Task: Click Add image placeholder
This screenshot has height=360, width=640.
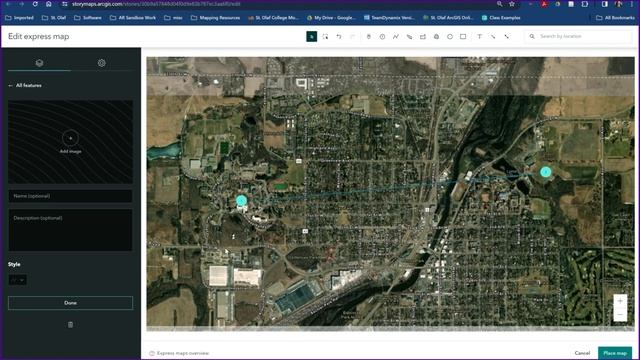Action: coord(70,142)
